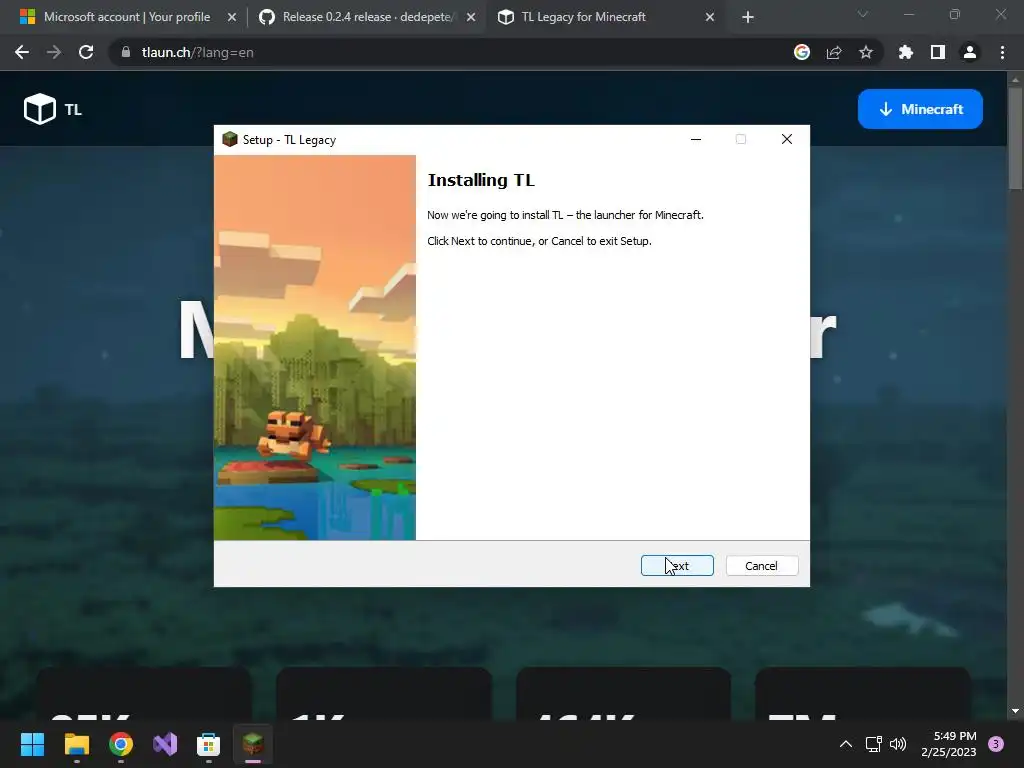This screenshot has height=768, width=1024.
Task: Click Next in the TL Legacy setup
Action: point(677,566)
